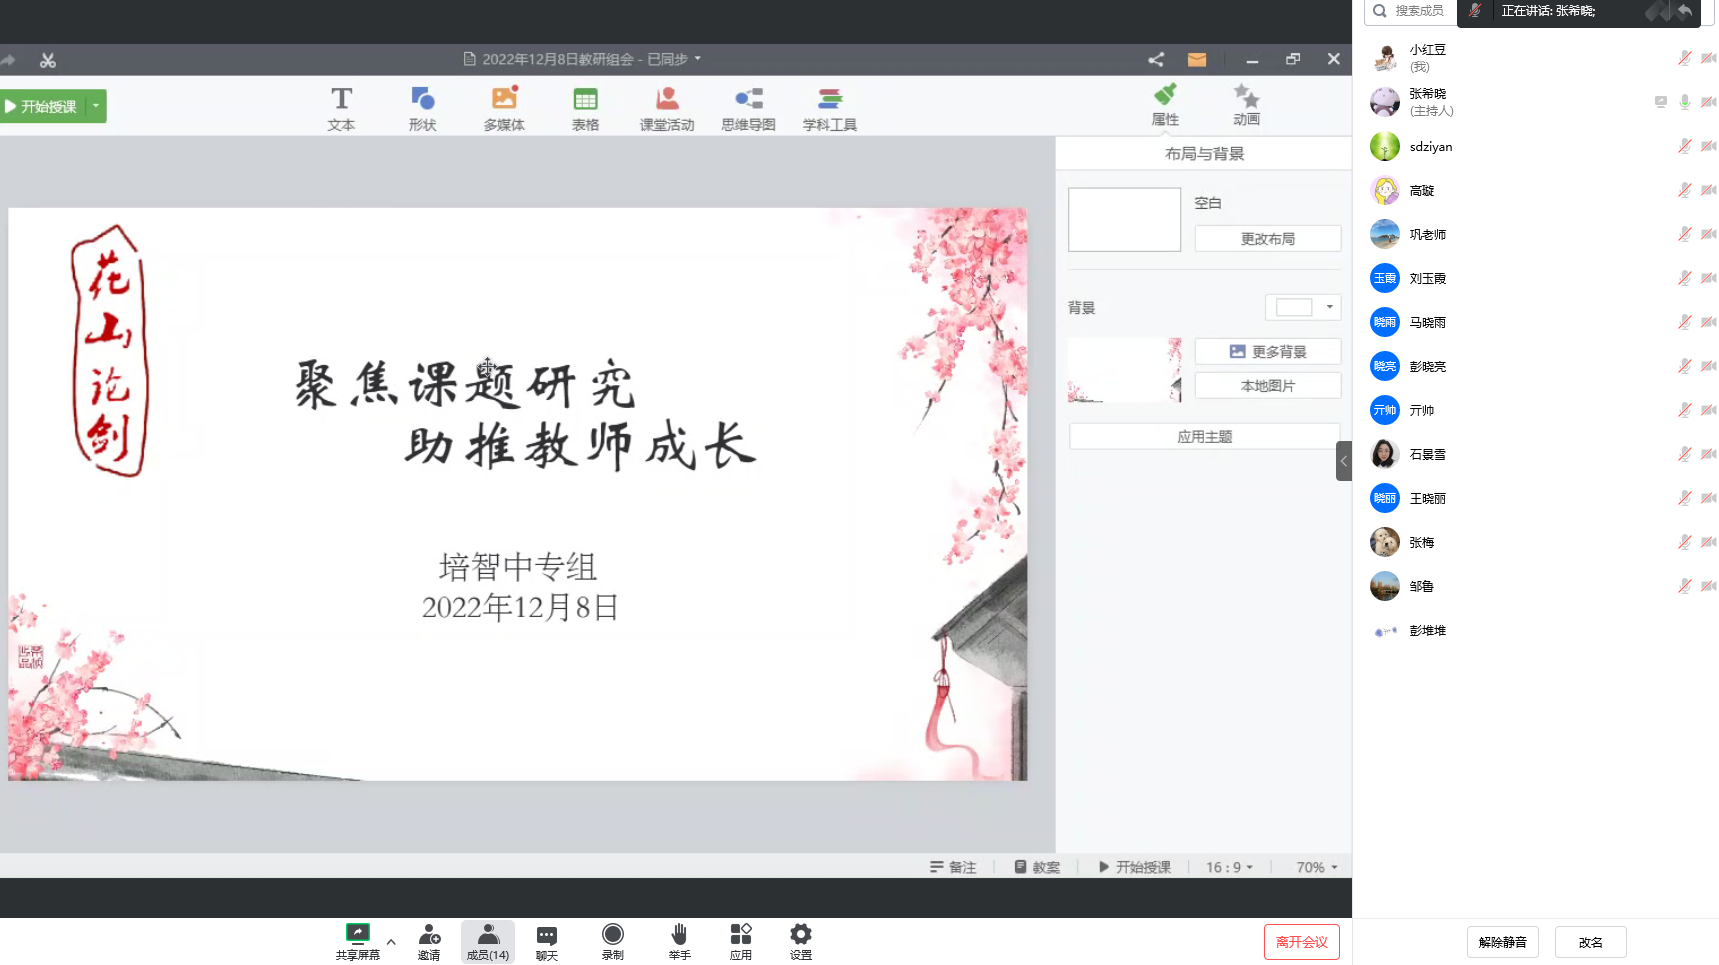The image size is (1719, 965).
Task: Switch to the 属性 properties tab
Action: click(x=1165, y=105)
